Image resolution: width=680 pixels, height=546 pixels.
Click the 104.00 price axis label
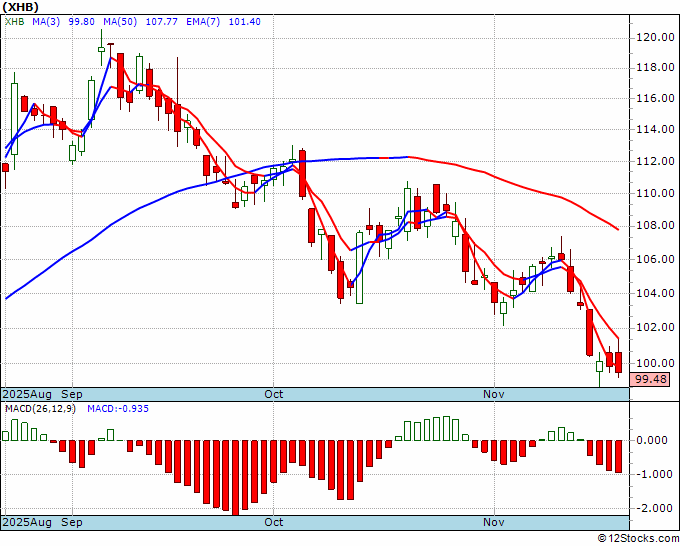click(655, 294)
